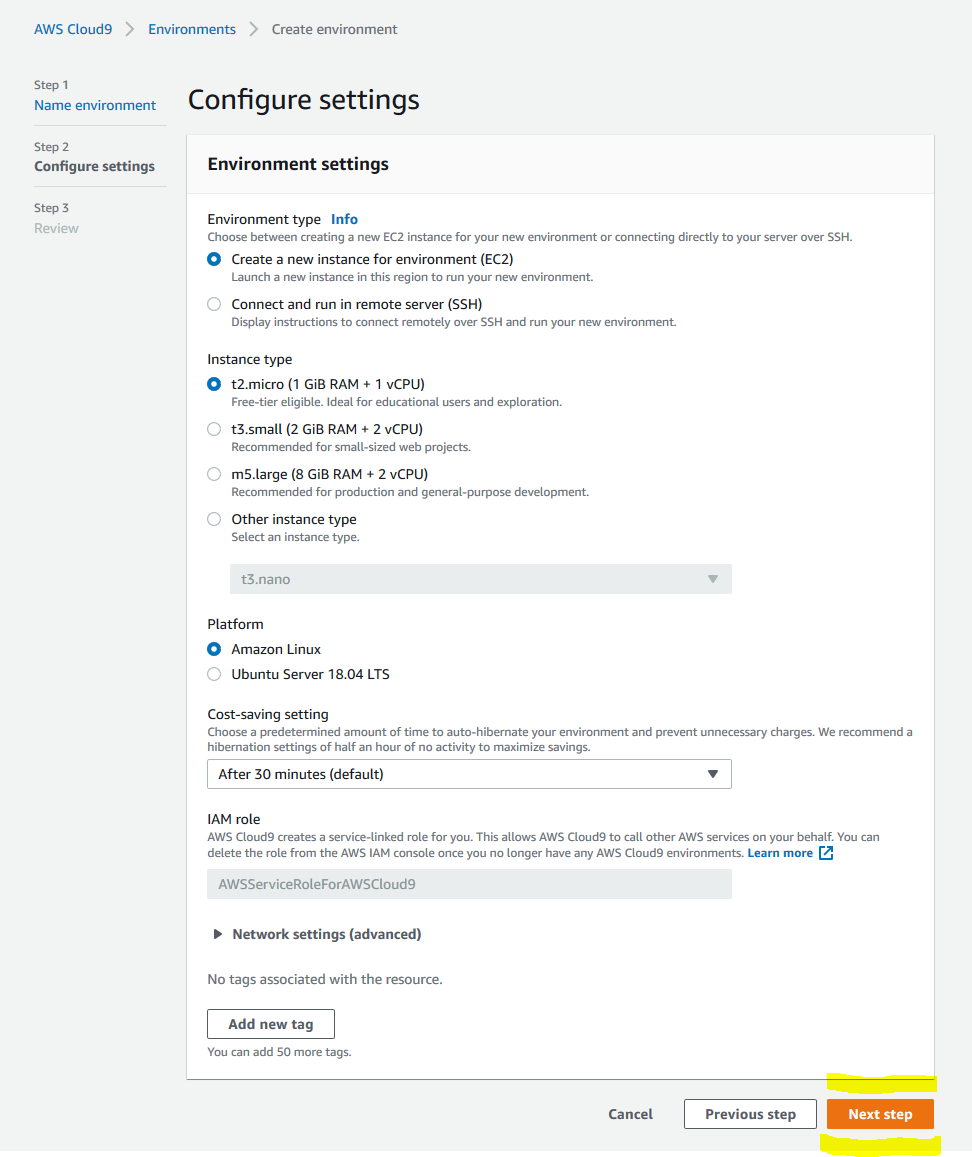Select Other instance type option

point(214,519)
